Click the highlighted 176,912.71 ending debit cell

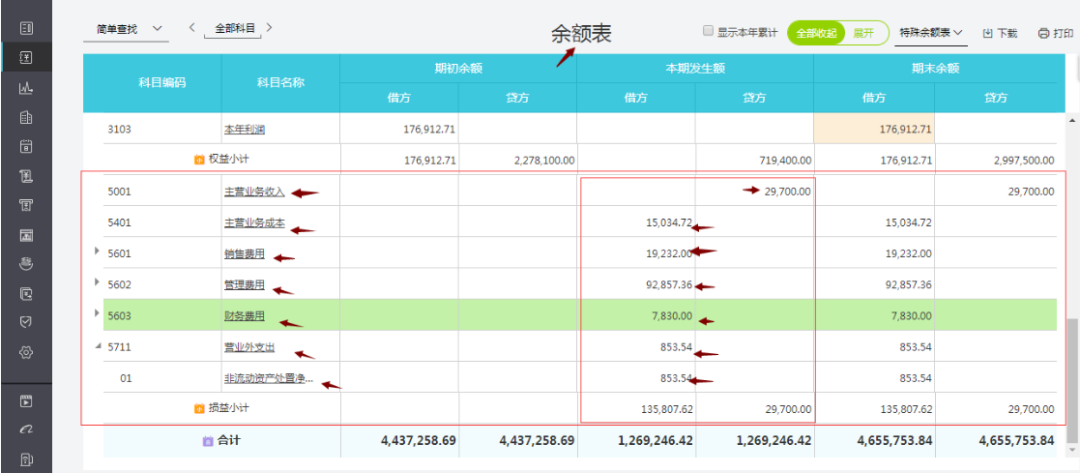tap(874, 129)
